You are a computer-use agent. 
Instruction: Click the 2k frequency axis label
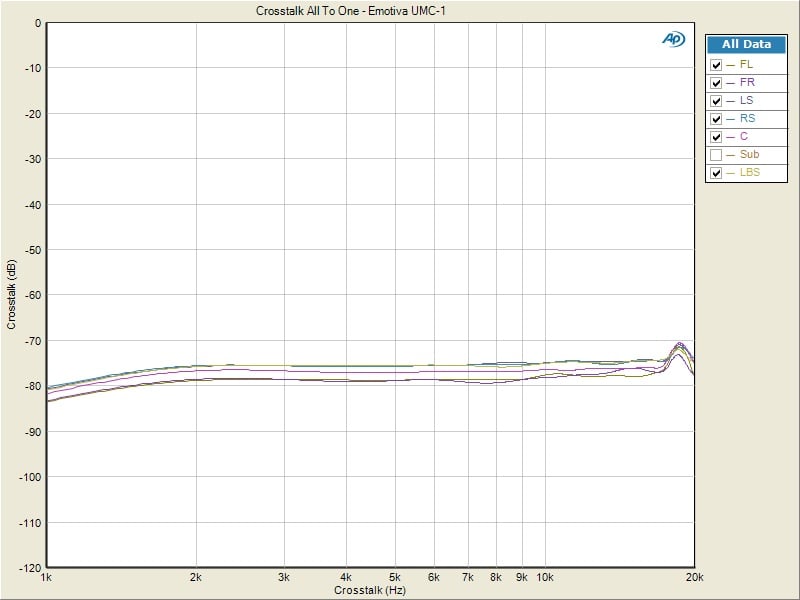(x=196, y=578)
